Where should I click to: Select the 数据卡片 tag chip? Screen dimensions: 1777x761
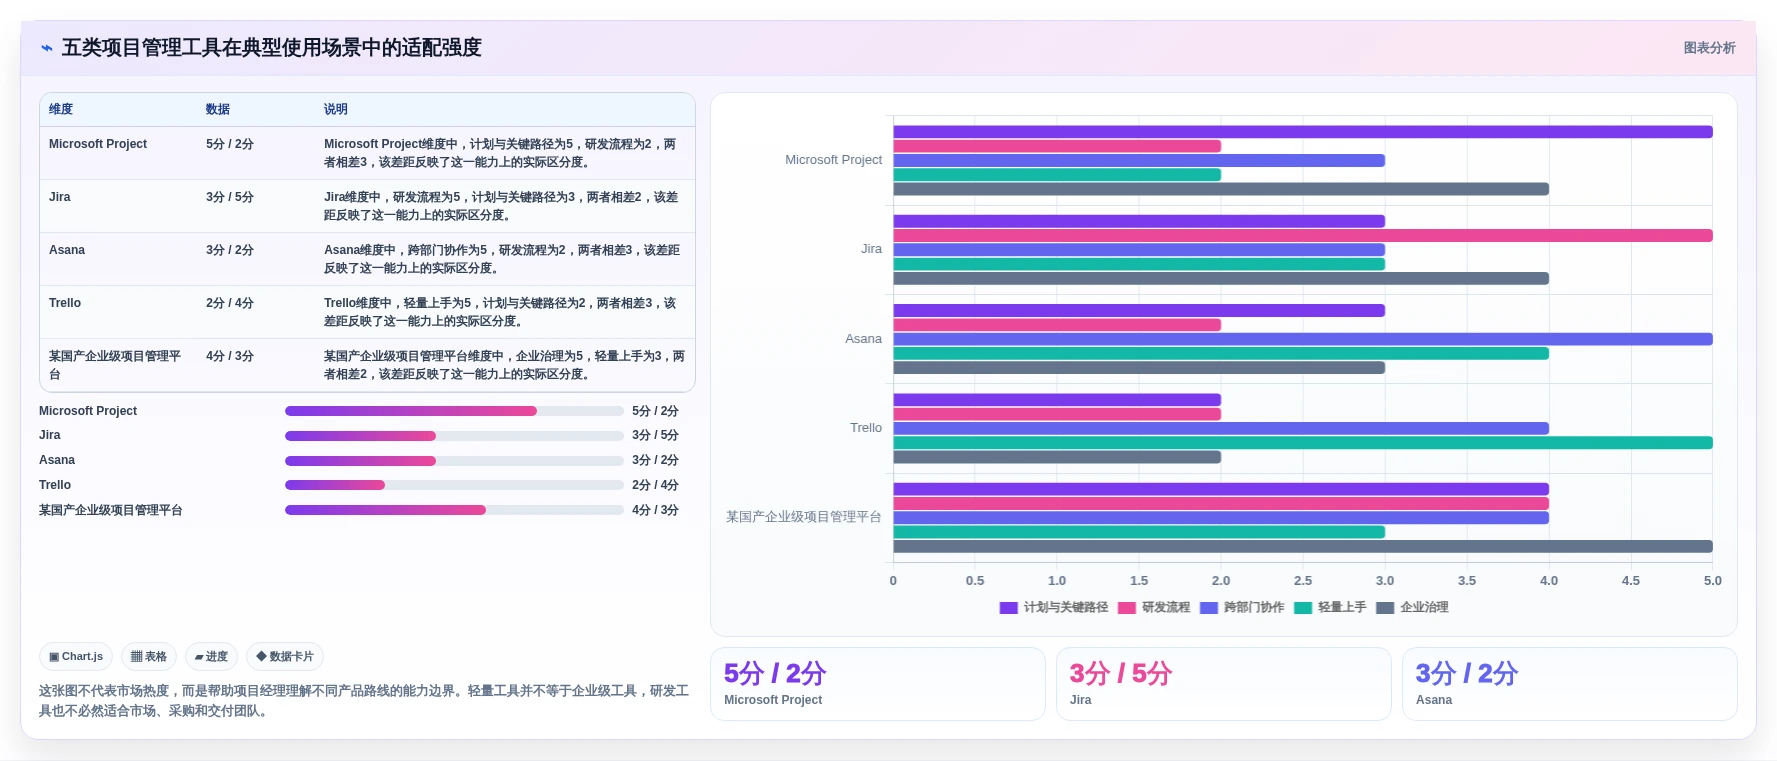(x=285, y=657)
